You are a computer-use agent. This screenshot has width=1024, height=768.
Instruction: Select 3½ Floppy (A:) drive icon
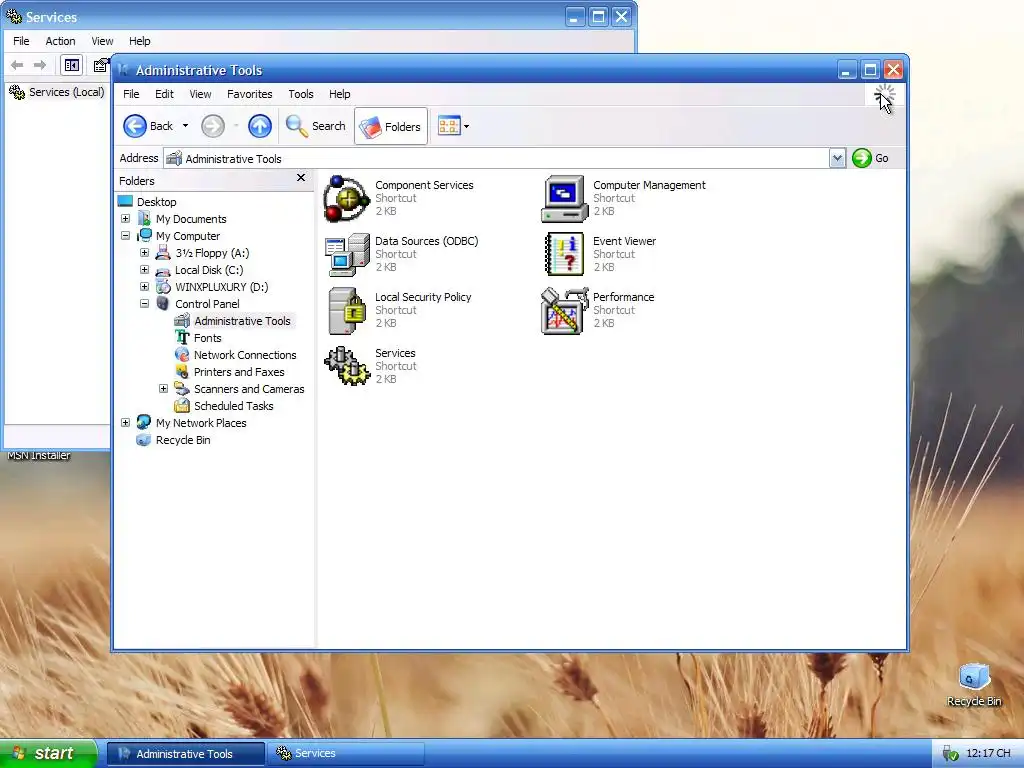click(x=163, y=253)
